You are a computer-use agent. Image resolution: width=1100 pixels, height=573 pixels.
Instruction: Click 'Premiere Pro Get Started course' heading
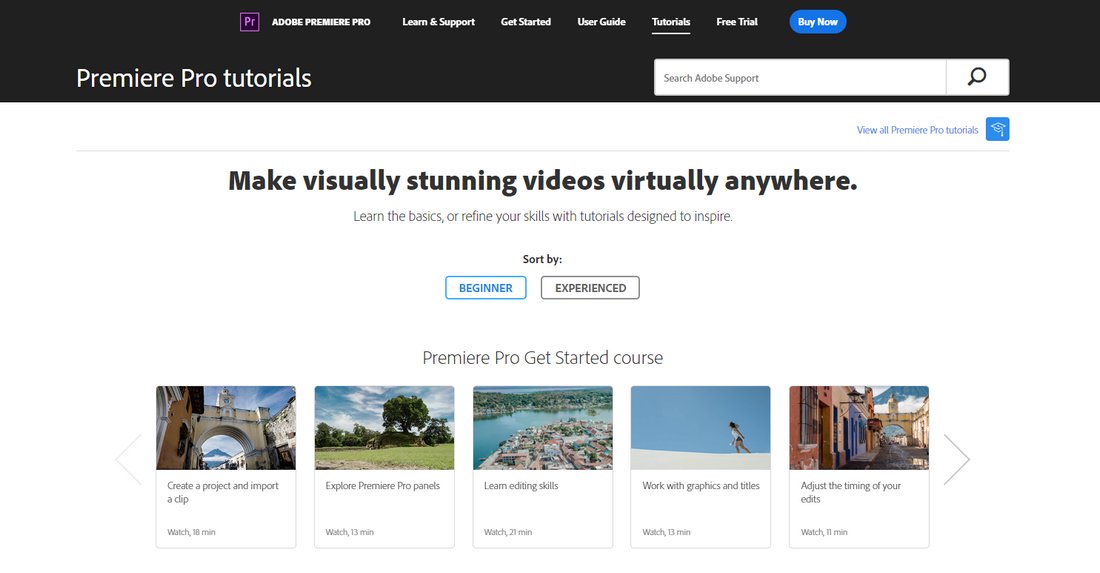pyautogui.click(x=542, y=358)
